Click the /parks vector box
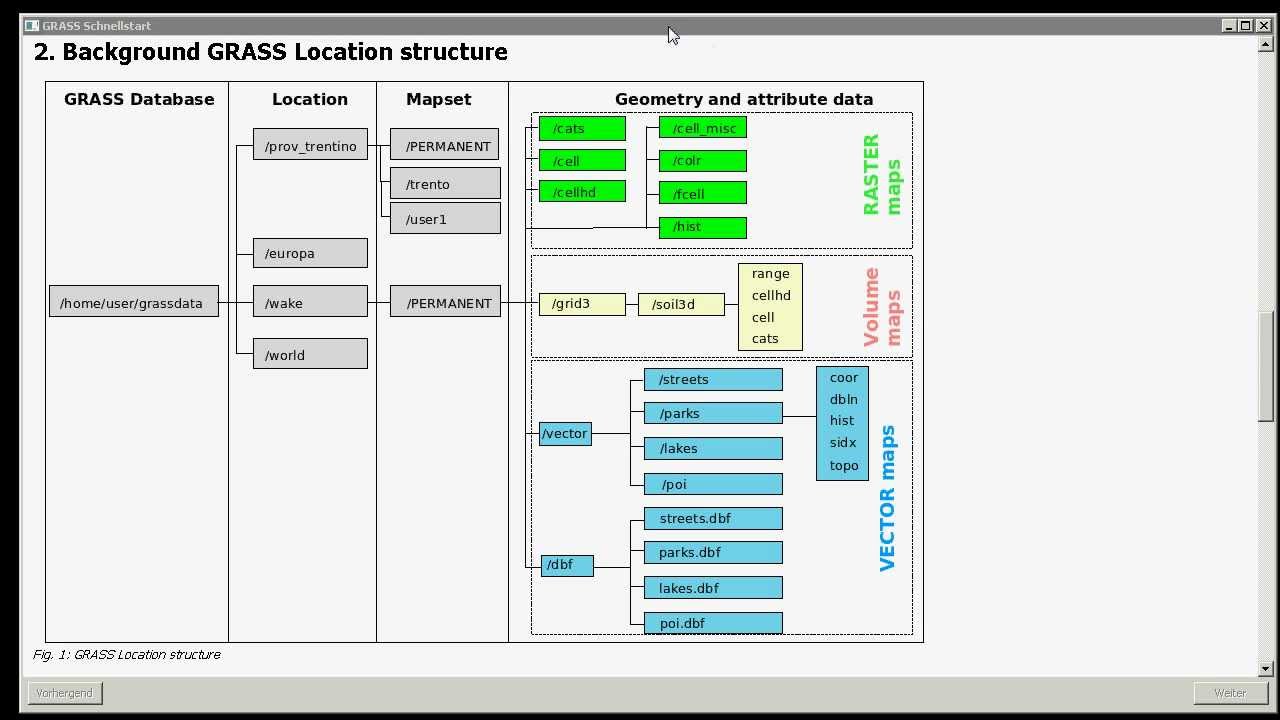This screenshot has width=1280, height=720. click(x=713, y=413)
